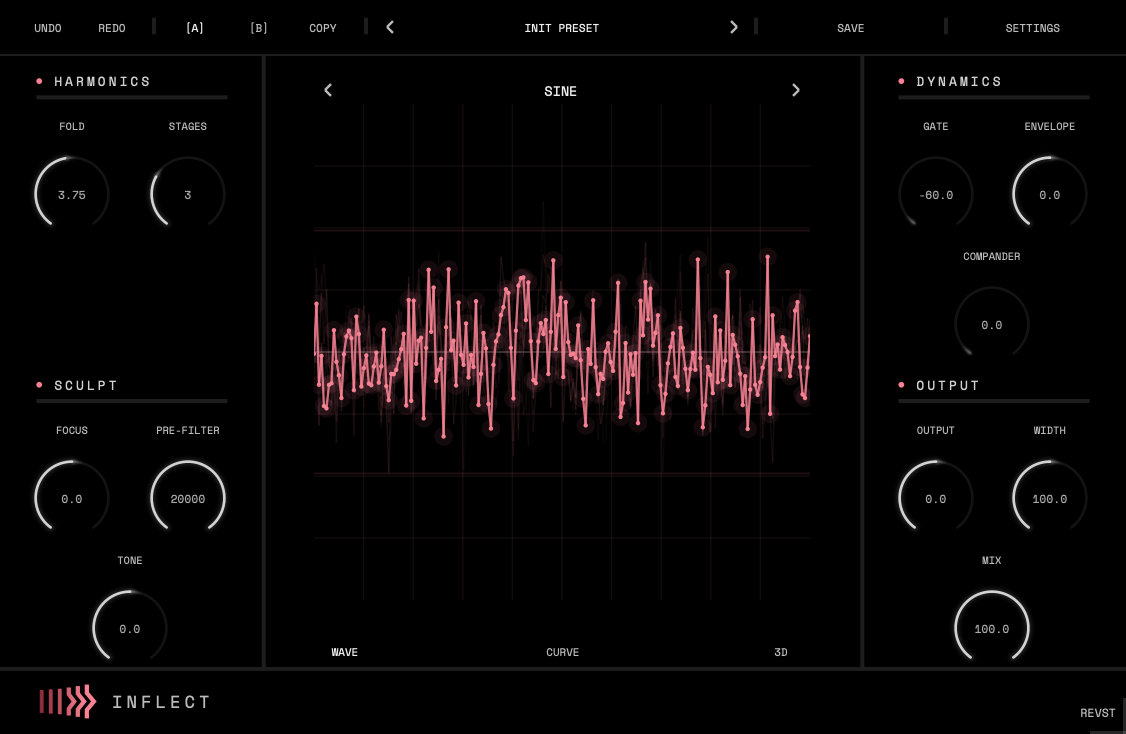This screenshot has width=1126, height=734.
Task: Click the PRE-FILTER label
Action: click(187, 430)
